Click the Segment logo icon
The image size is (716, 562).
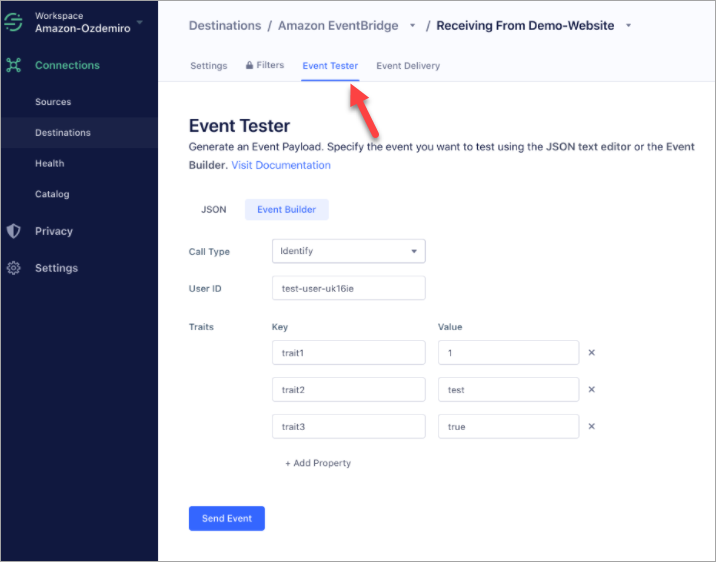coord(15,23)
